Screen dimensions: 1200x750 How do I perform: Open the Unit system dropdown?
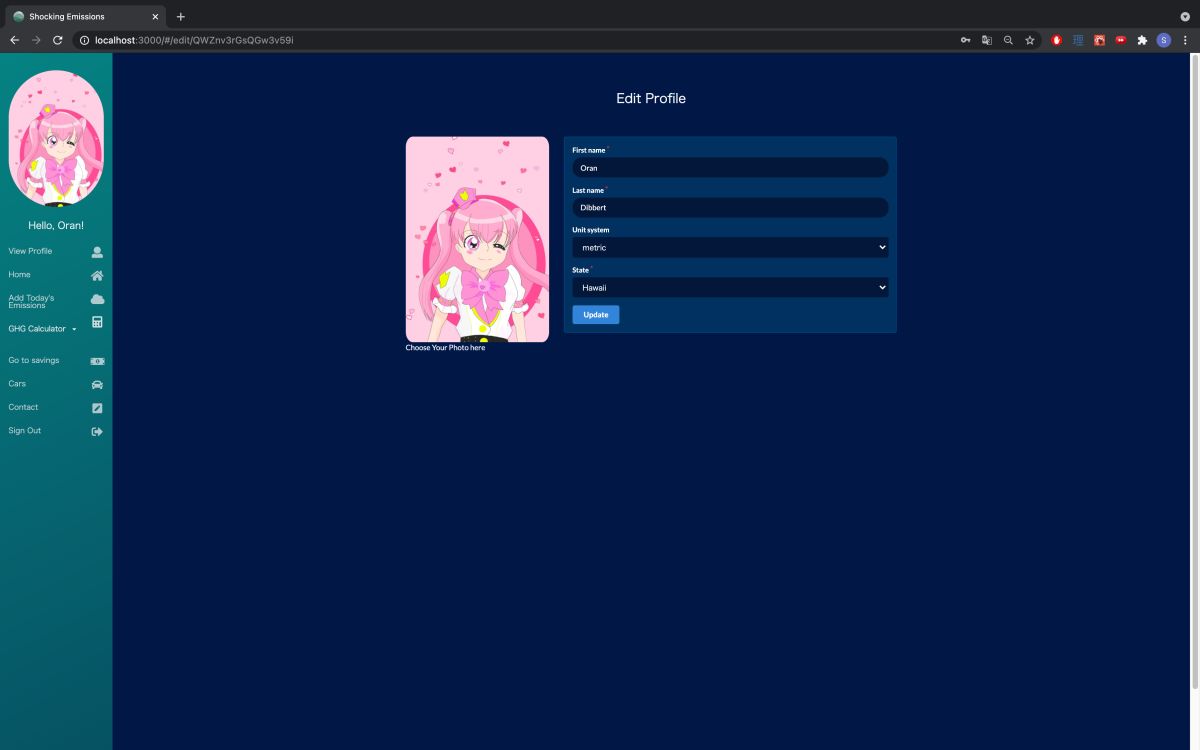click(730, 247)
